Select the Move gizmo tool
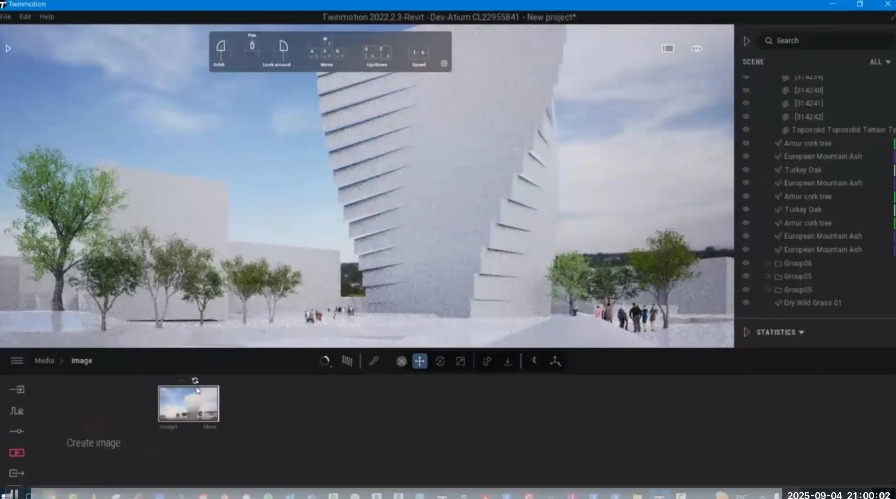Screen dimensions: 896x499 [420, 361]
